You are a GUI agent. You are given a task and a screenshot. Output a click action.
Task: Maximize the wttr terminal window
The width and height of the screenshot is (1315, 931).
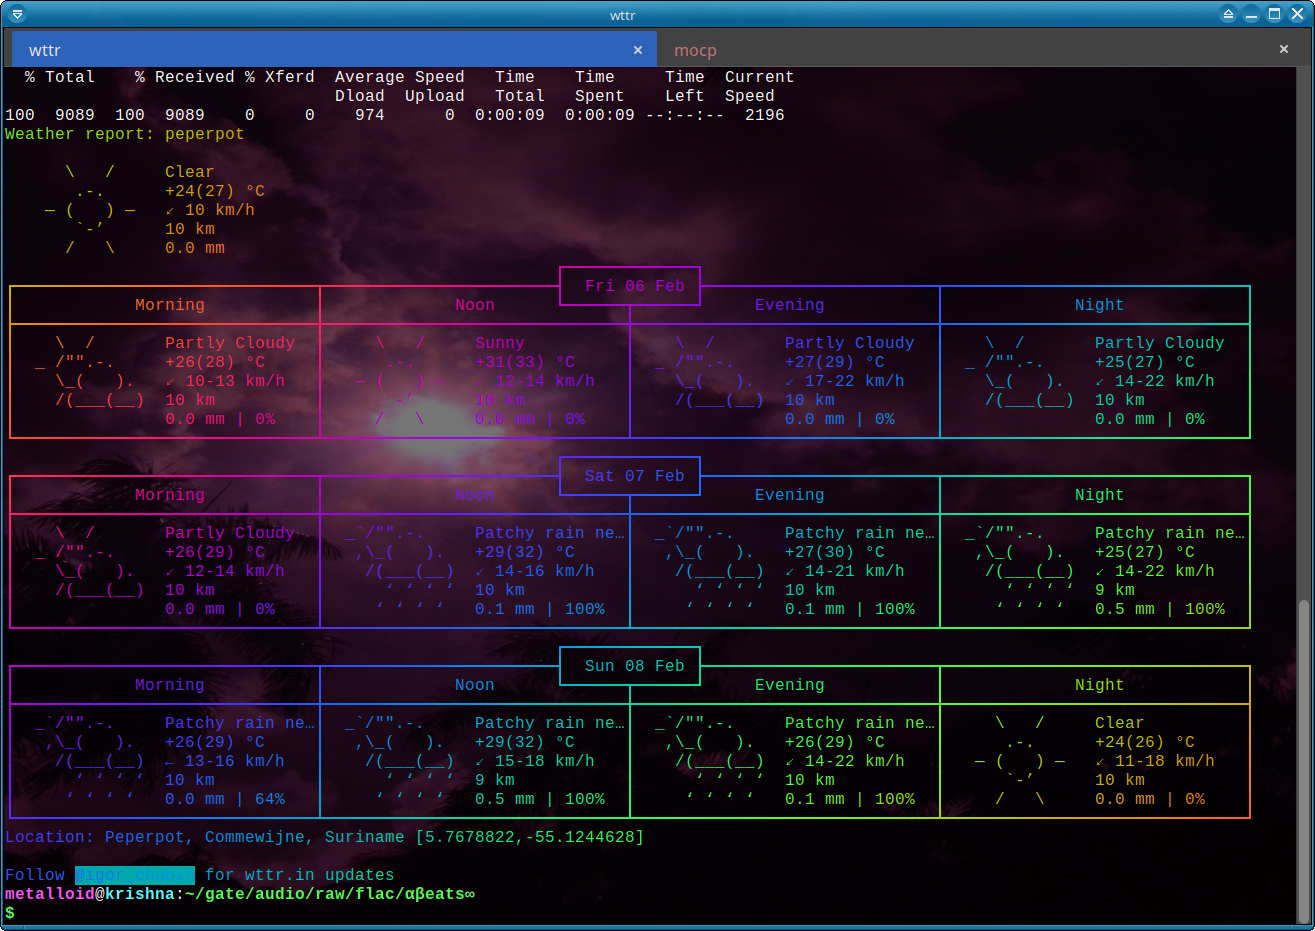(1274, 14)
